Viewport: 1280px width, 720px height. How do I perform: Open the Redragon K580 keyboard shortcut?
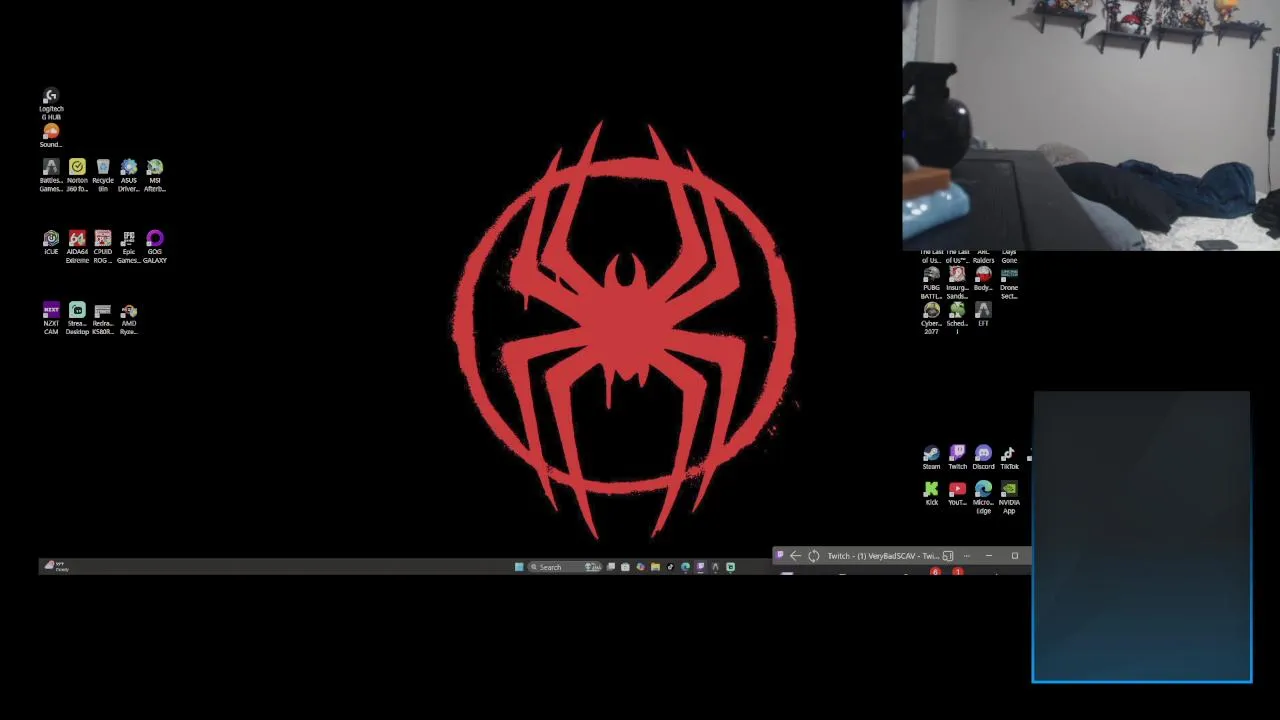pyautogui.click(x=103, y=319)
